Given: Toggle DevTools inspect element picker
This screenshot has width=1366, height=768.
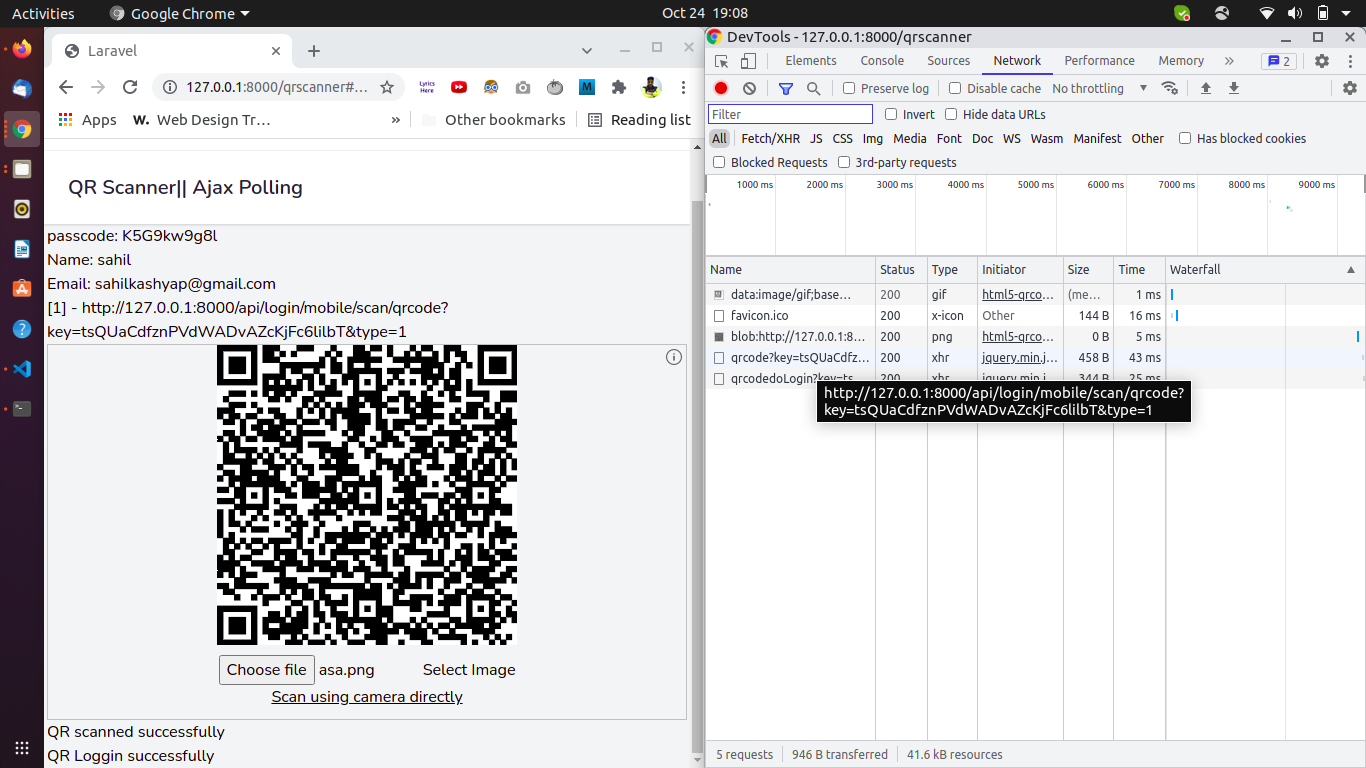Looking at the screenshot, I should click(x=722, y=61).
